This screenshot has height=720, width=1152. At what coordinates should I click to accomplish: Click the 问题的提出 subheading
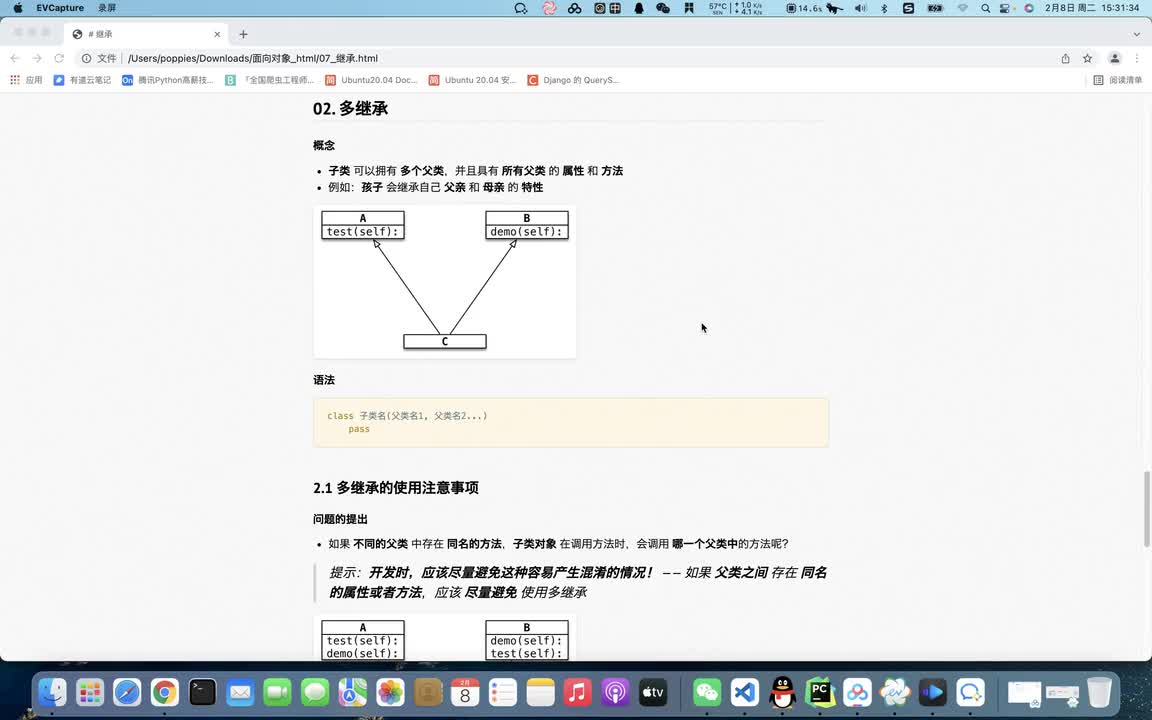tap(340, 519)
